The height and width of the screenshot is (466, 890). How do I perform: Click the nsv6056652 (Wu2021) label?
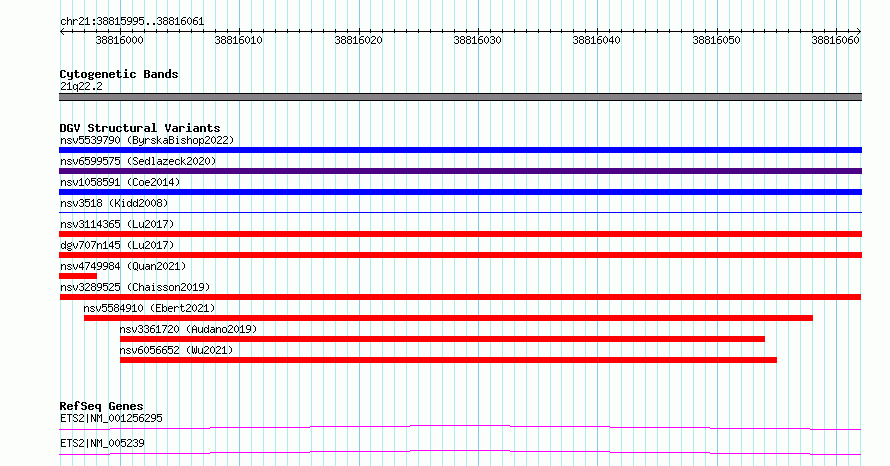pyautogui.click(x=176, y=350)
